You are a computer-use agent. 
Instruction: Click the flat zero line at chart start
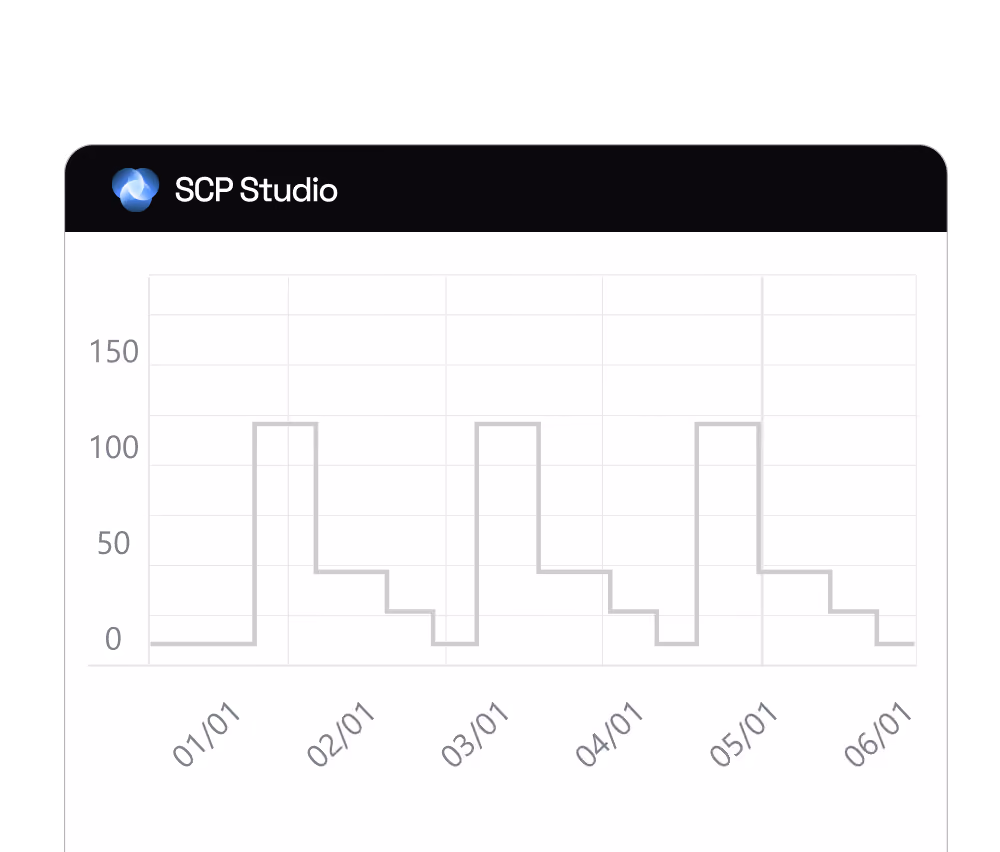(x=202, y=644)
